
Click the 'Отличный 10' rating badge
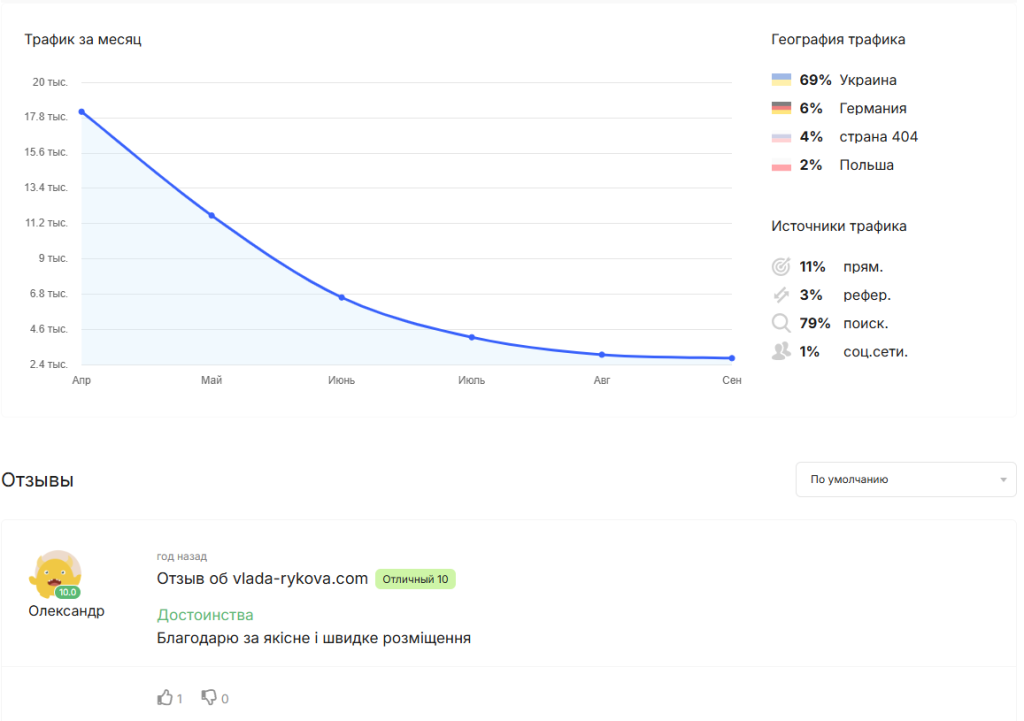click(415, 579)
